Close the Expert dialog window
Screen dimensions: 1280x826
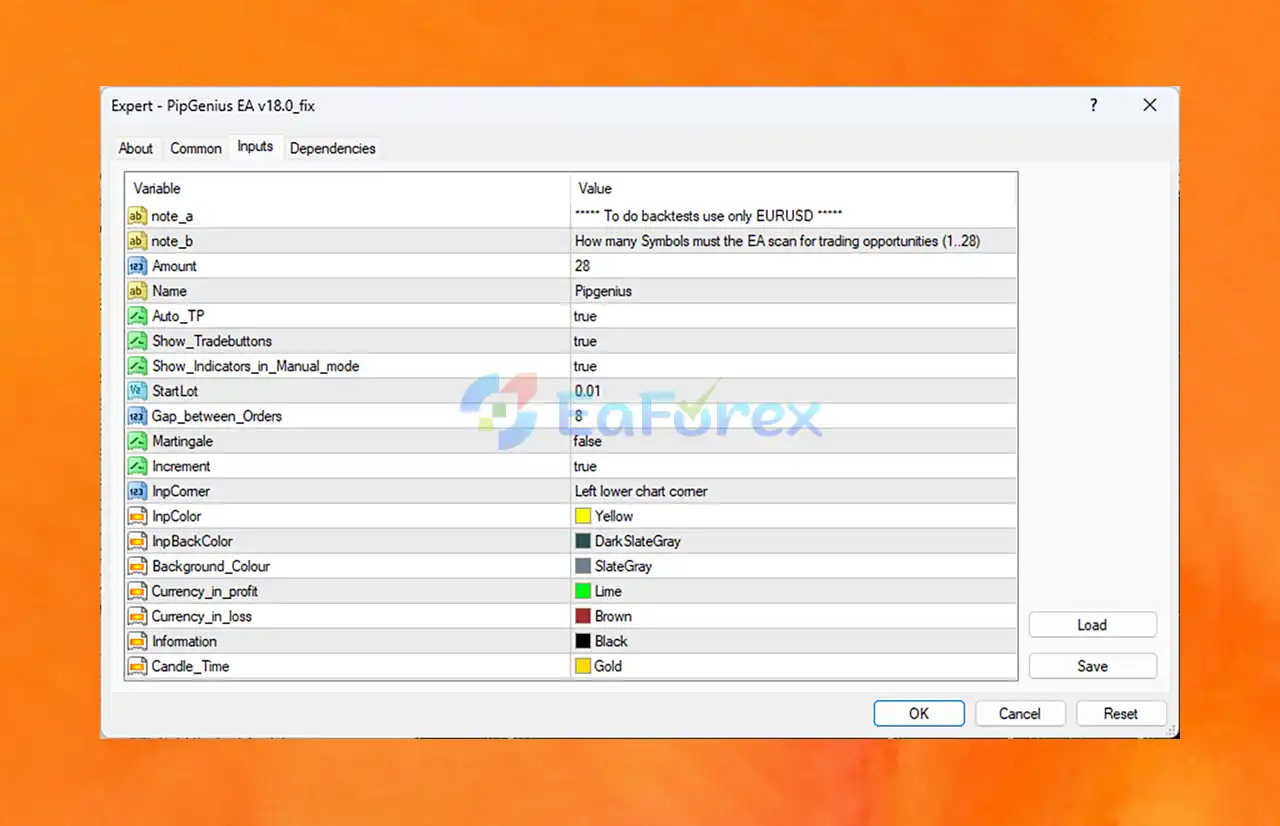click(x=1150, y=105)
